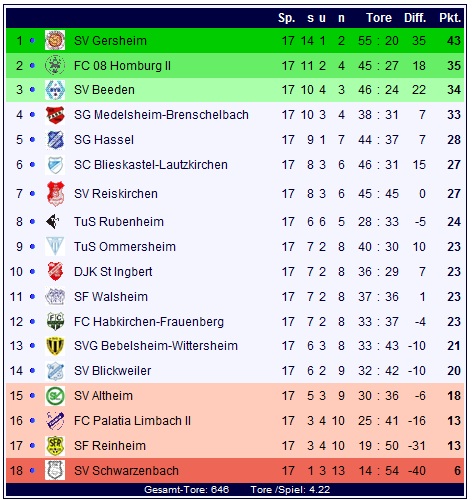
Task: Click the blue dot next to rank 18
Action: [32, 470]
